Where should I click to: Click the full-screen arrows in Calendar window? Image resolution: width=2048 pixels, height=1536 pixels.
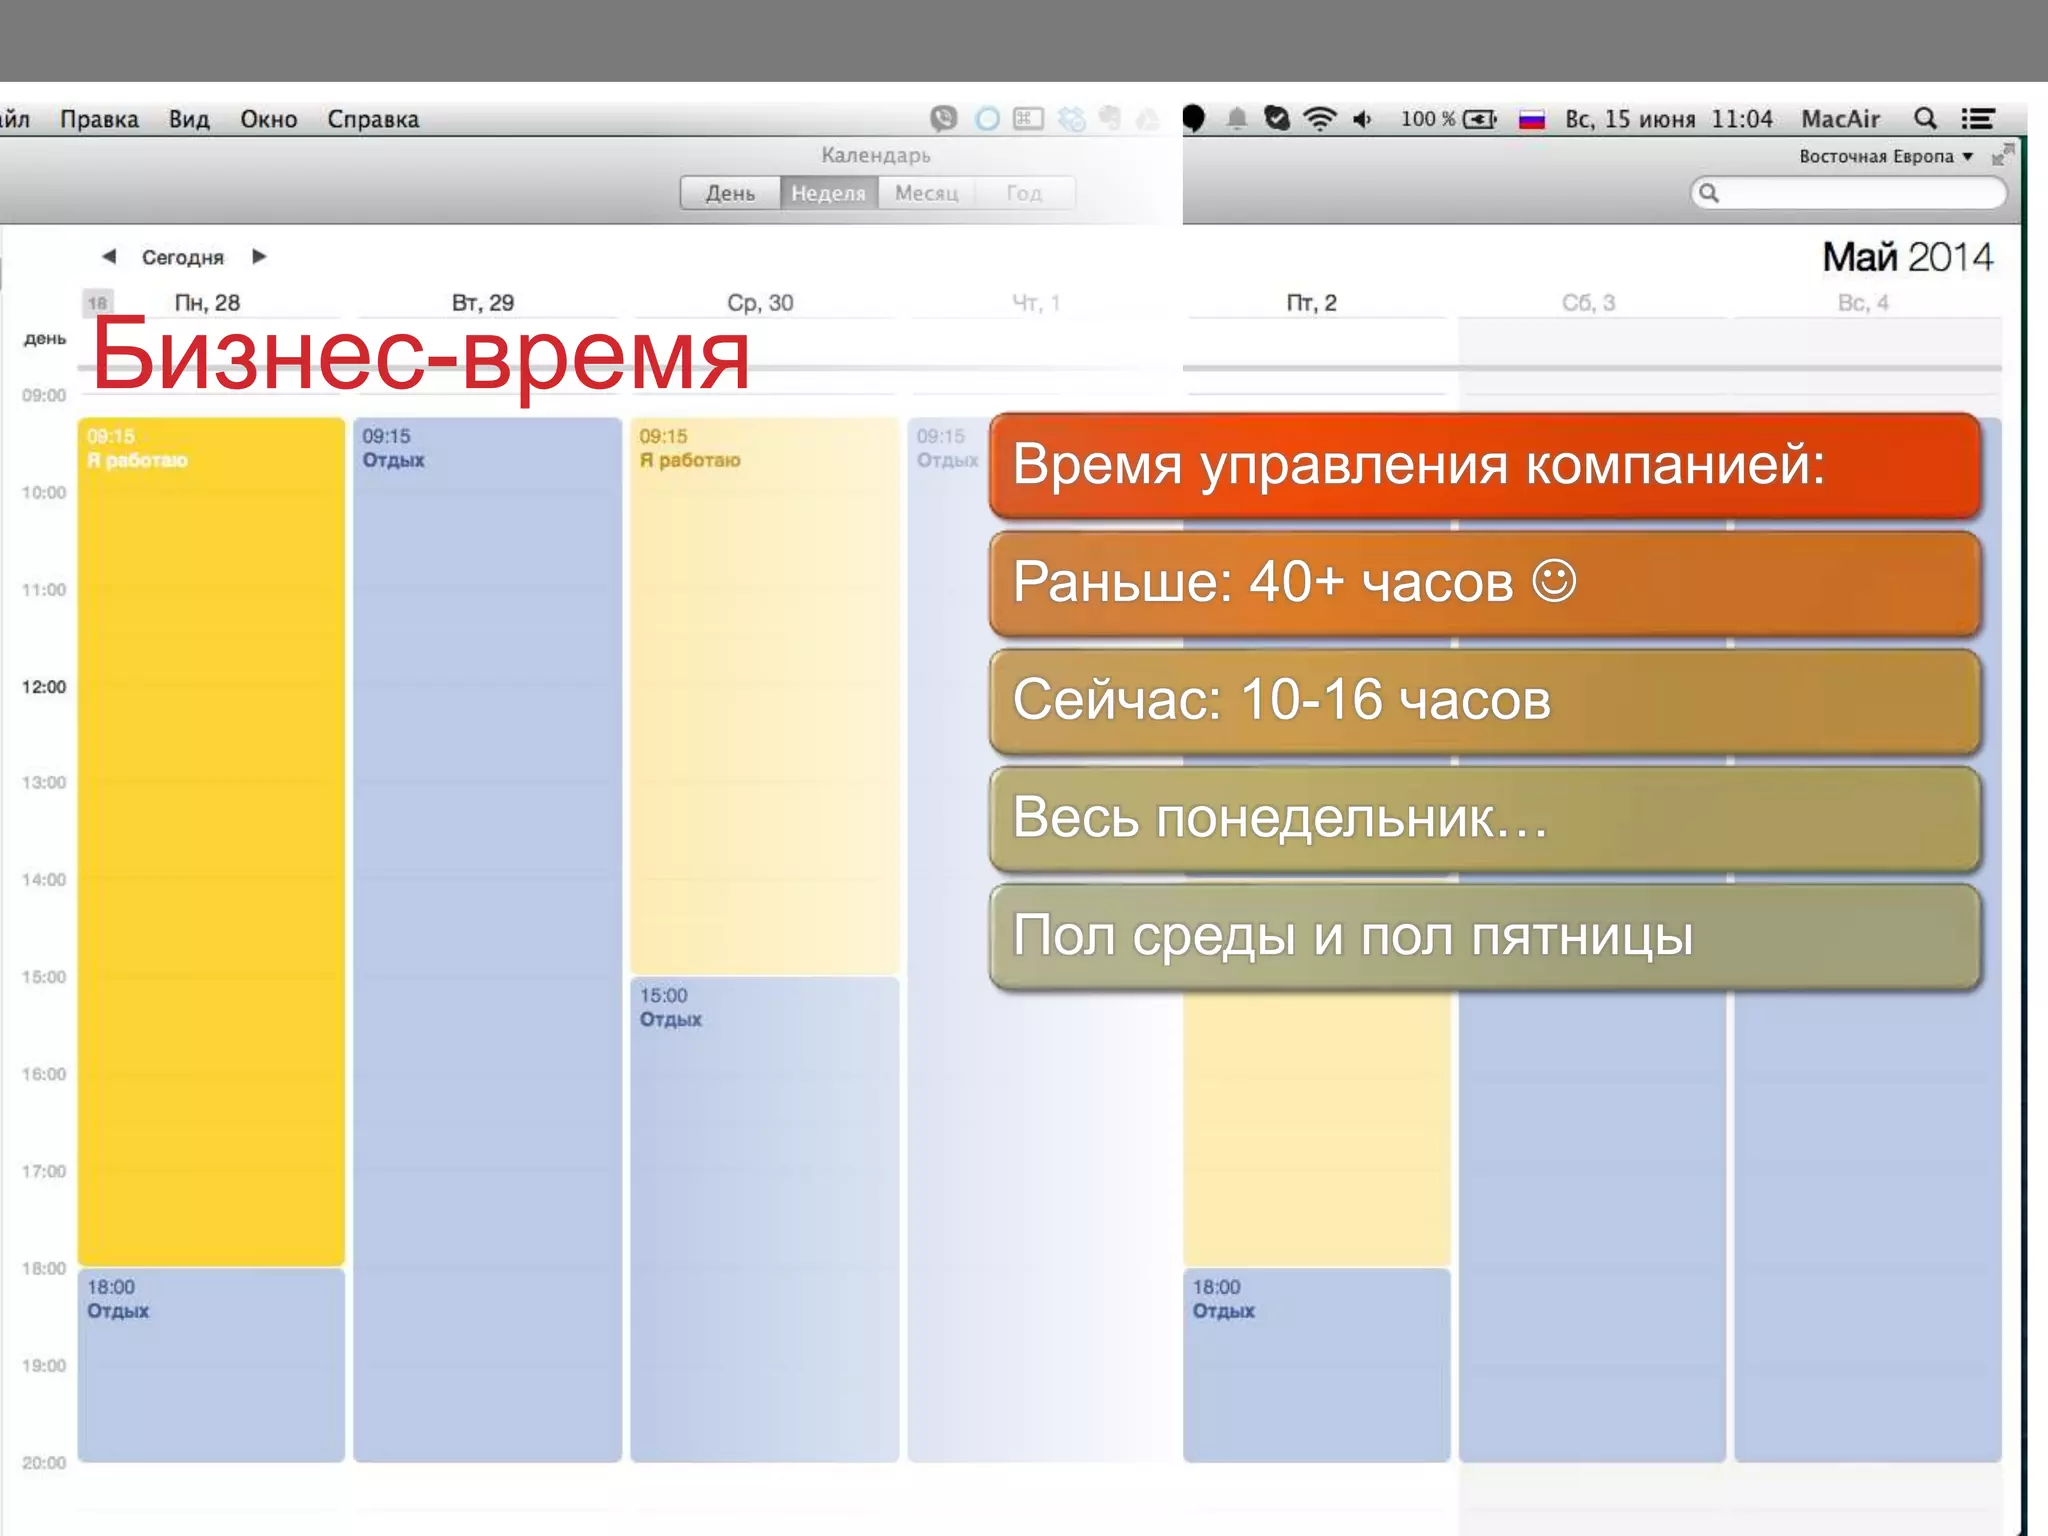[2002, 154]
